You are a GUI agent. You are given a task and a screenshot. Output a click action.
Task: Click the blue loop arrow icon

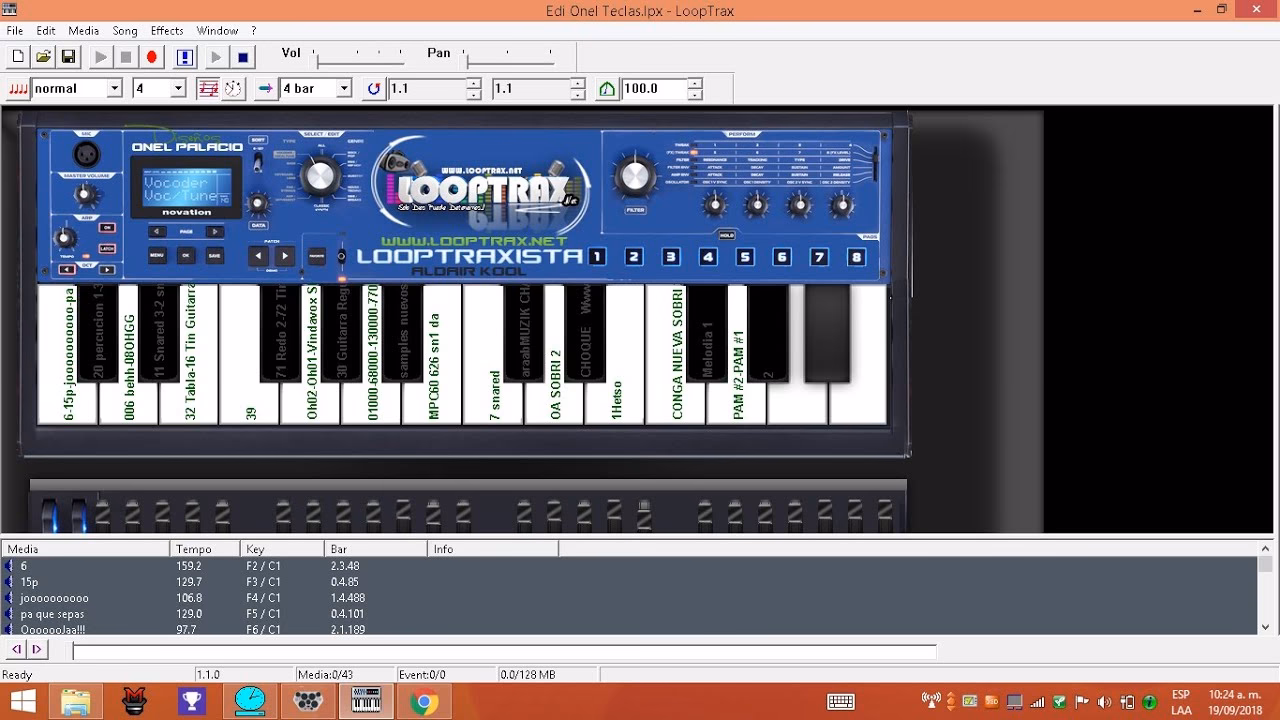373,89
